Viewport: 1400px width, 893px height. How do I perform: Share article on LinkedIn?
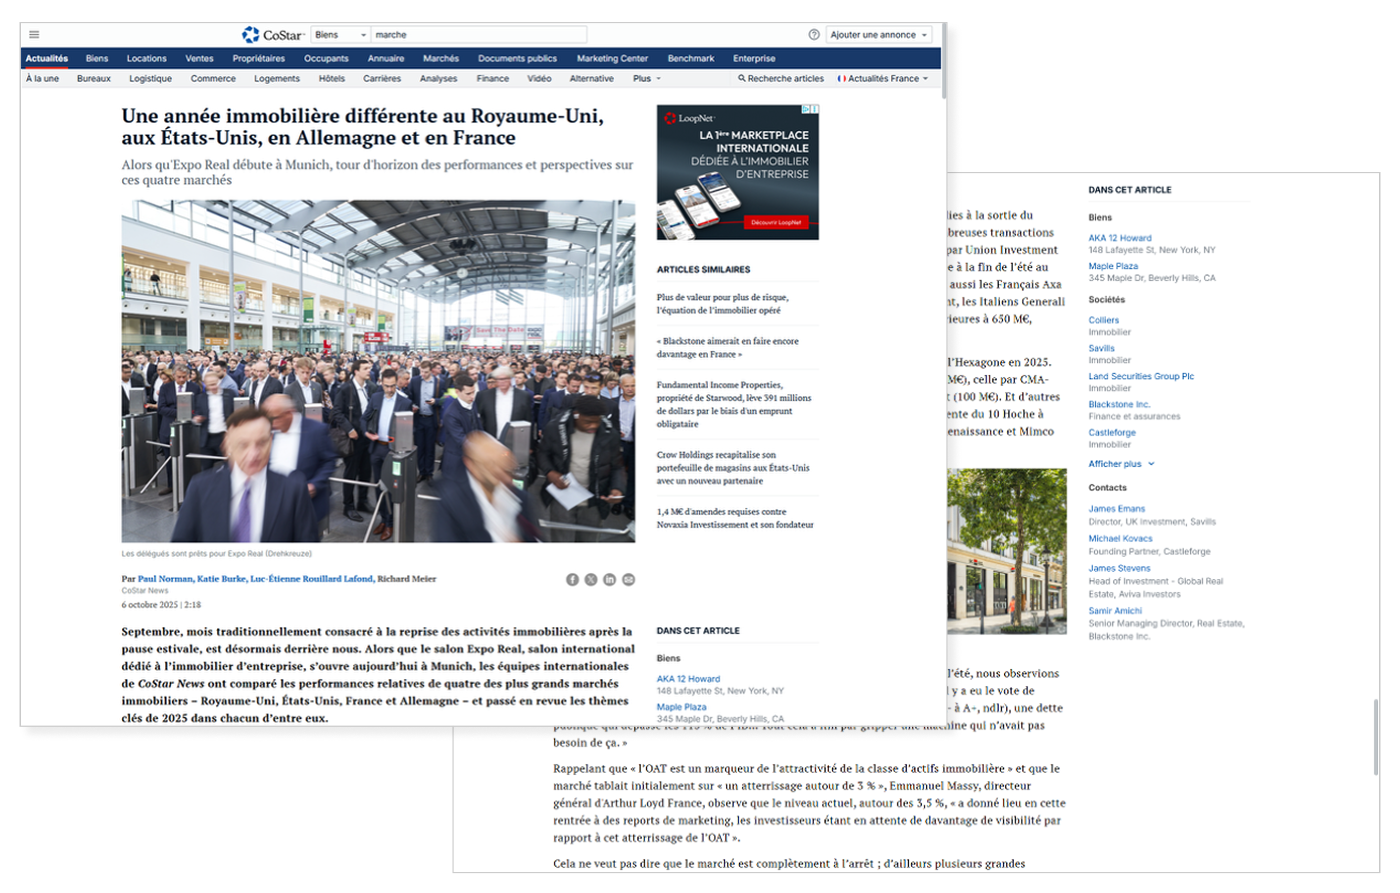[x=609, y=580]
